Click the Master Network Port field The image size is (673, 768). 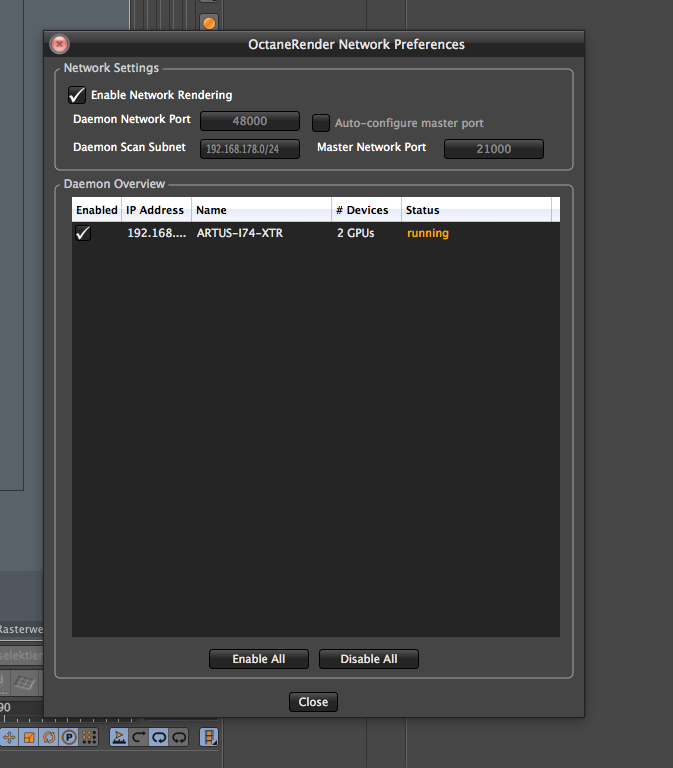[494, 149]
